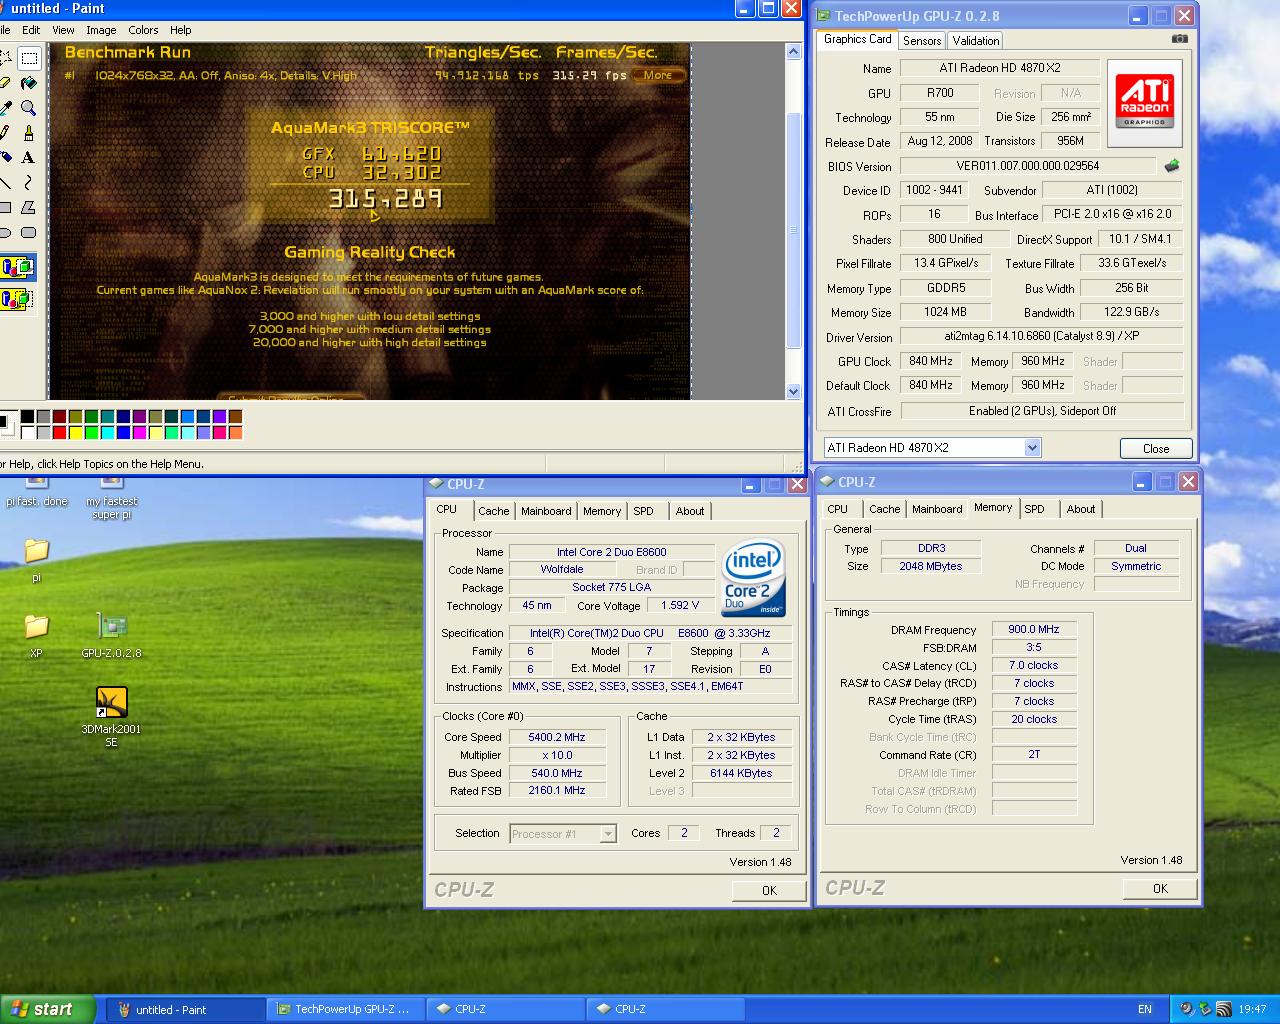1280x1024 pixels.
Task: Pick the red color swatch in Paint palette
Action: tap(60, 433)
